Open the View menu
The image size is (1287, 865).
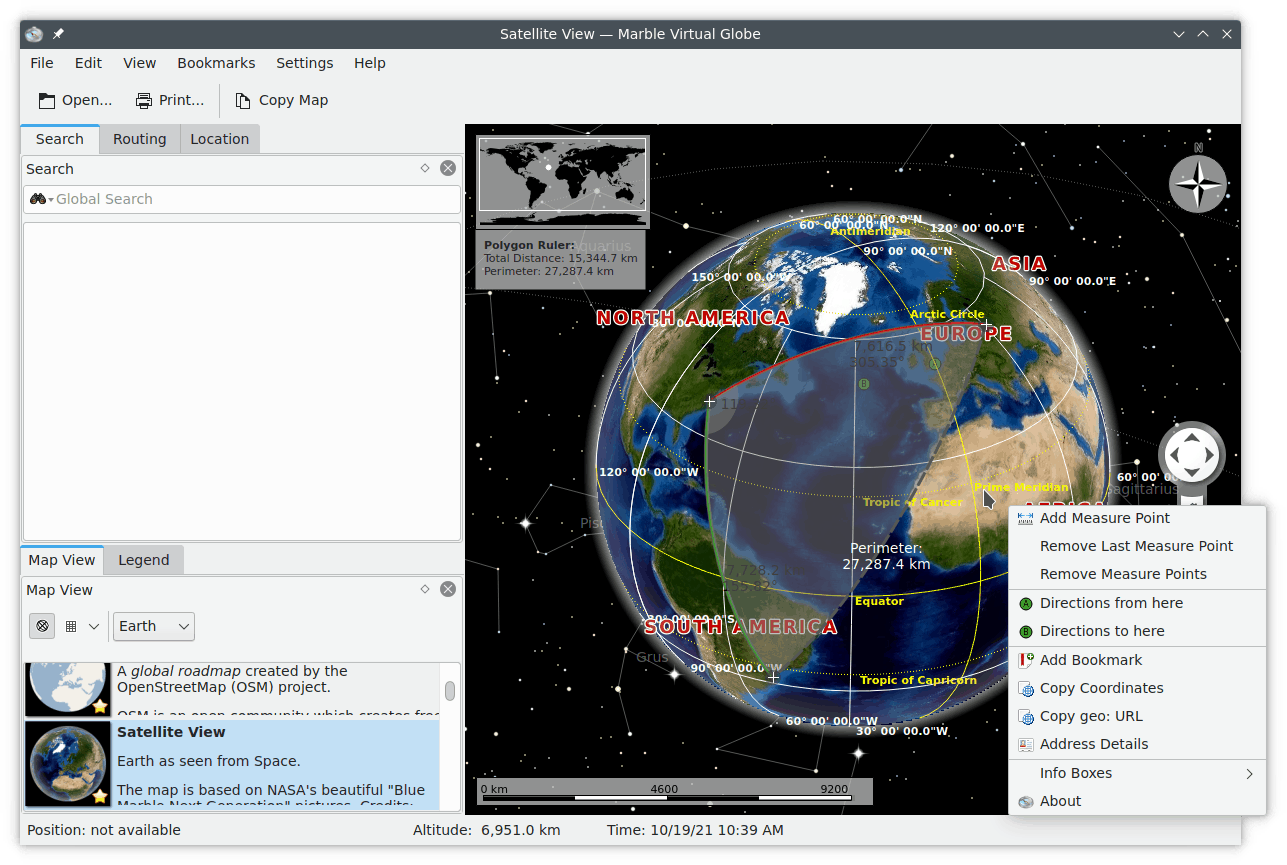pyautogui.click(x=140, y=63)
